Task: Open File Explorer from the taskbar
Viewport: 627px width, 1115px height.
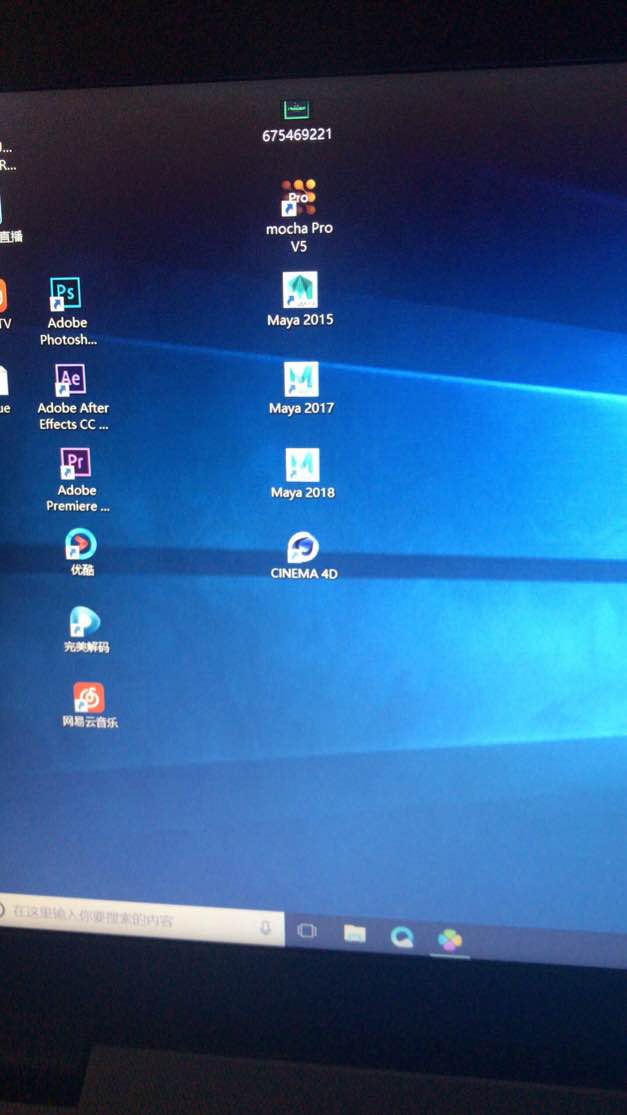Action: pyautogui.click(x=355, y=934)
